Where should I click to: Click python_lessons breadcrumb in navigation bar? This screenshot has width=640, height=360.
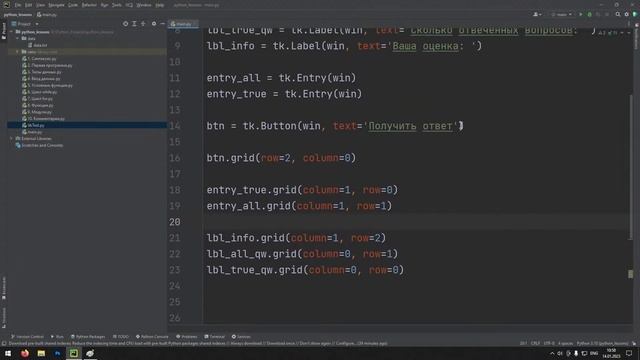18,15
